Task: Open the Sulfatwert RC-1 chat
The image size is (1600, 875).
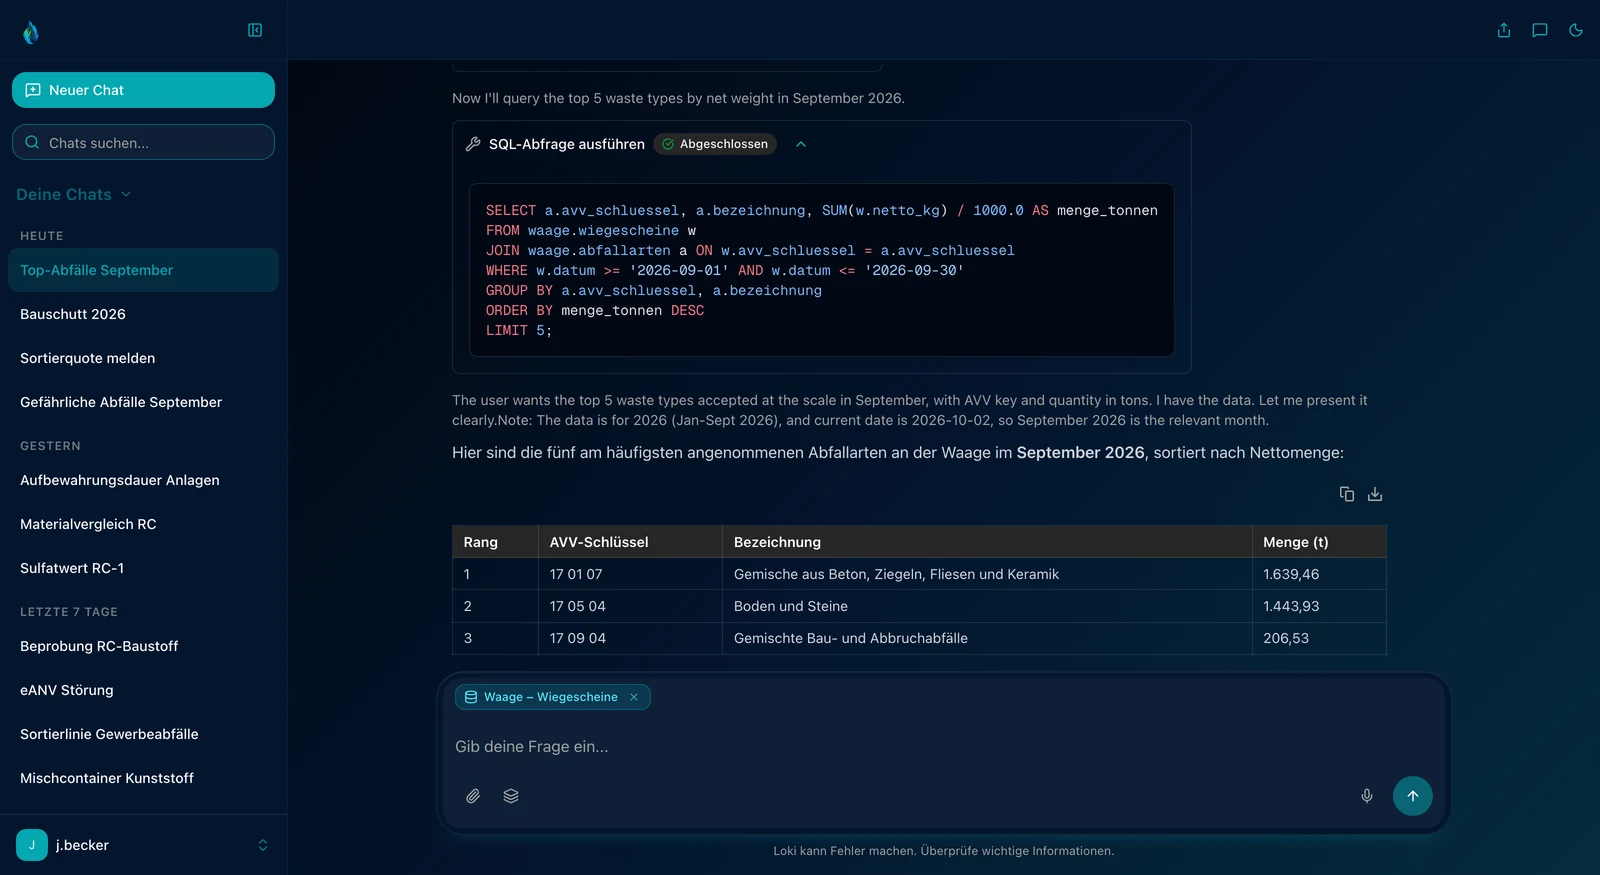Action: pos(143,568)
